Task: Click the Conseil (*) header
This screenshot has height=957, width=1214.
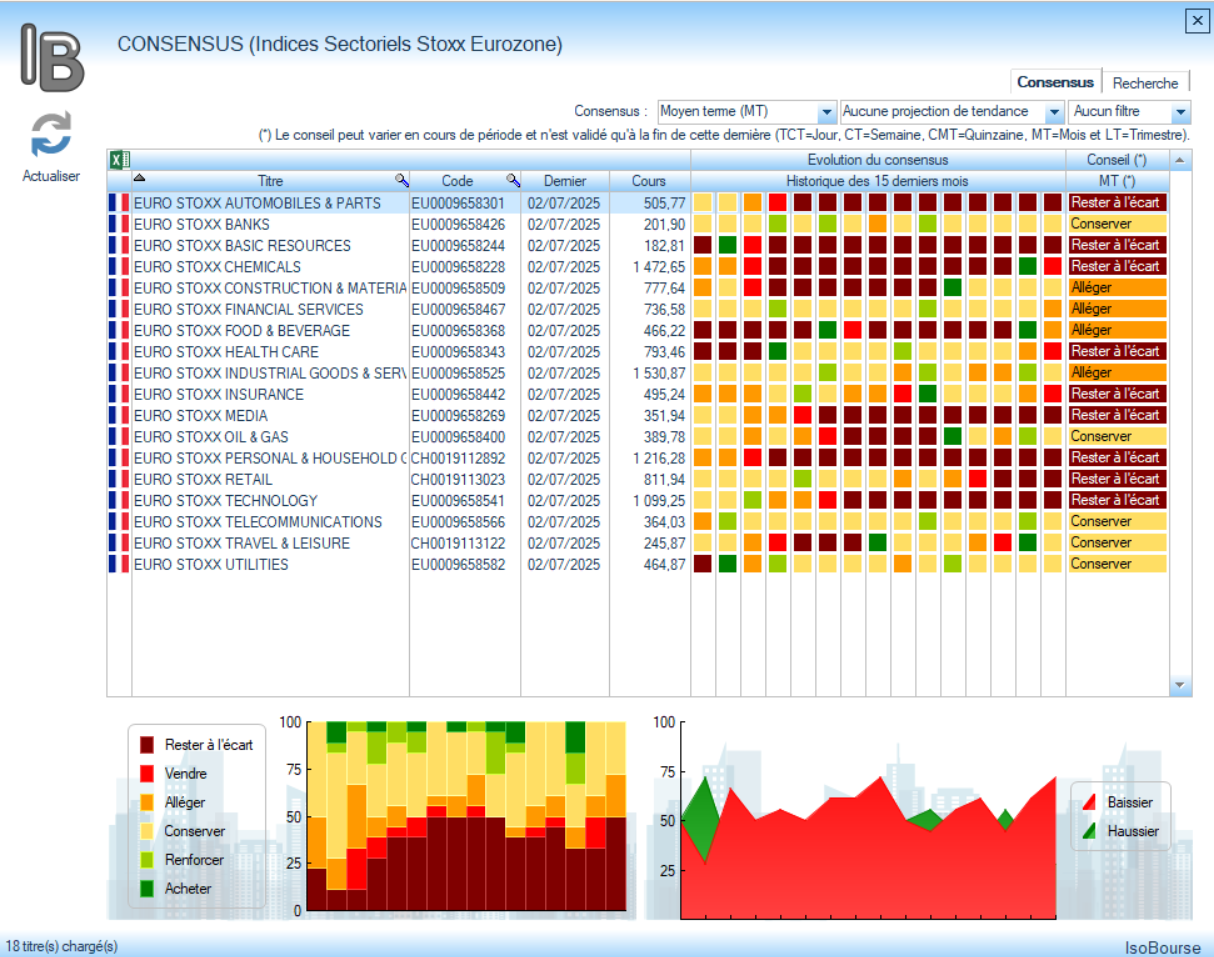Action: 1116,160
